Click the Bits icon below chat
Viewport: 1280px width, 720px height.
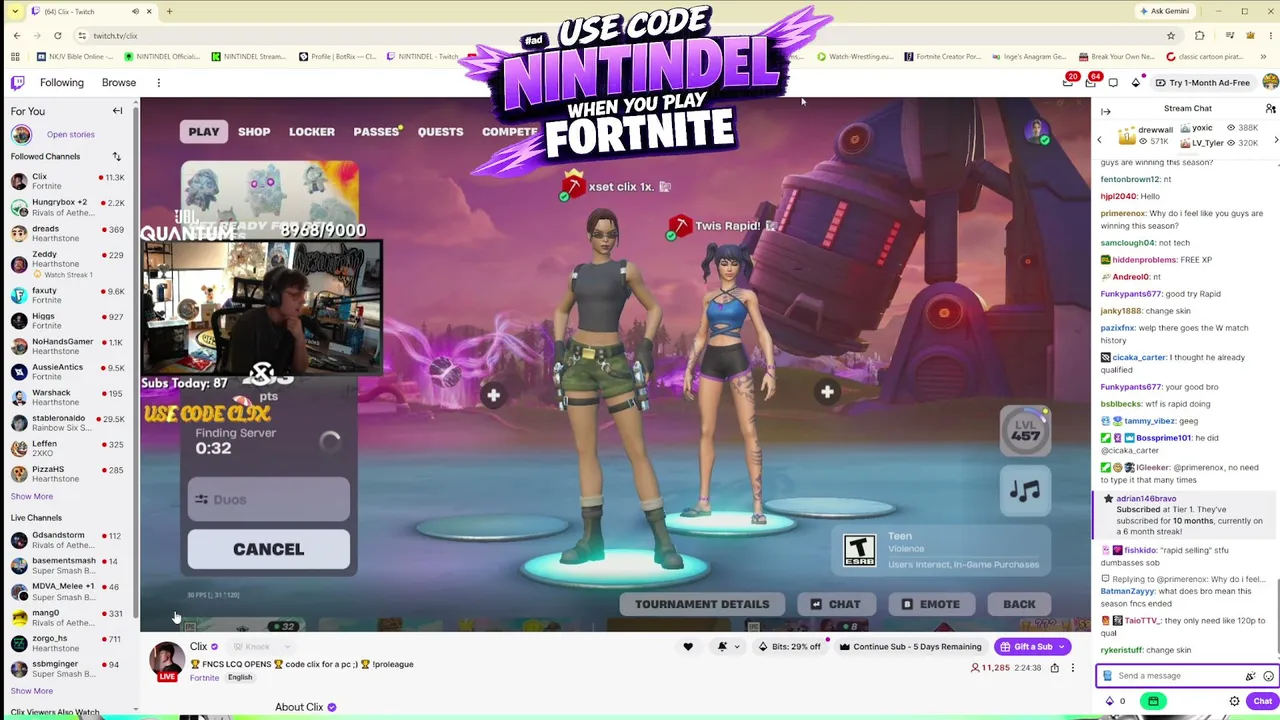tap(1109, 701)
